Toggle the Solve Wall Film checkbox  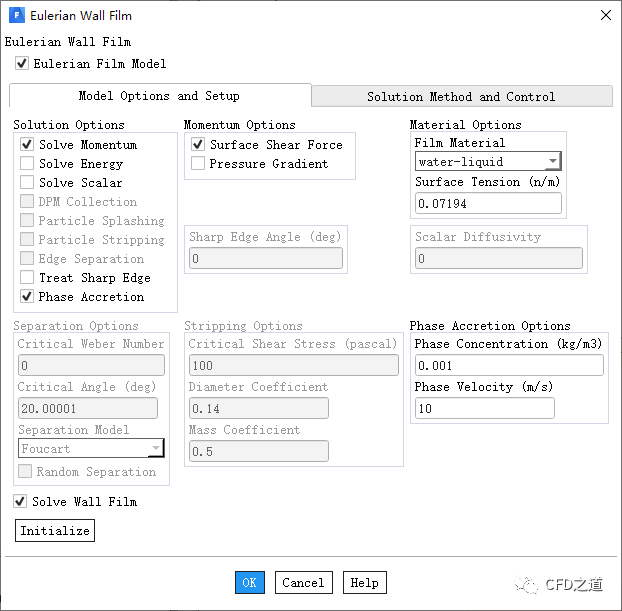tap(20, 501)
